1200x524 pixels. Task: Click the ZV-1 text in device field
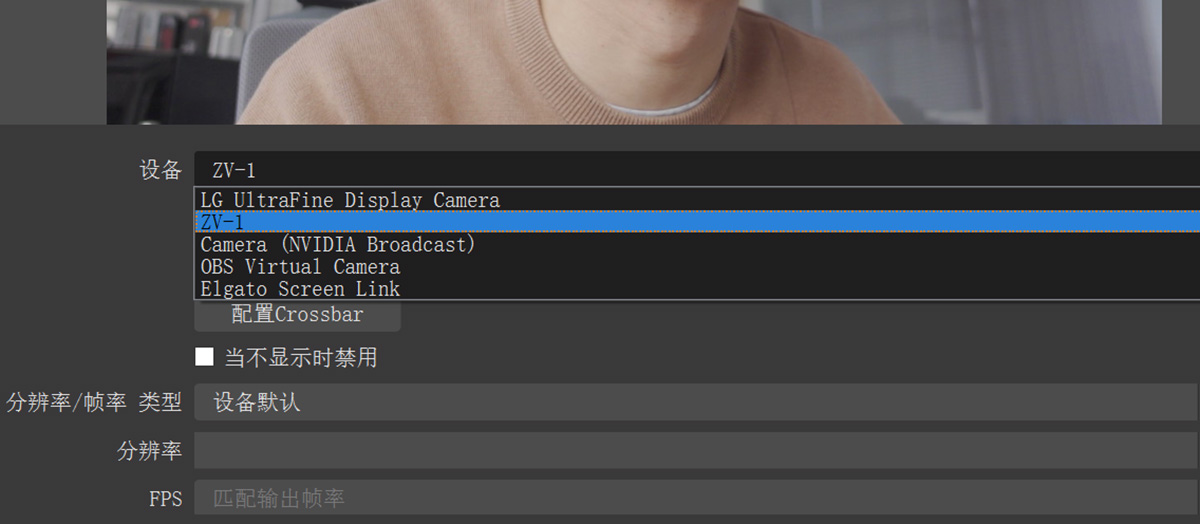[x=234, y=170]
